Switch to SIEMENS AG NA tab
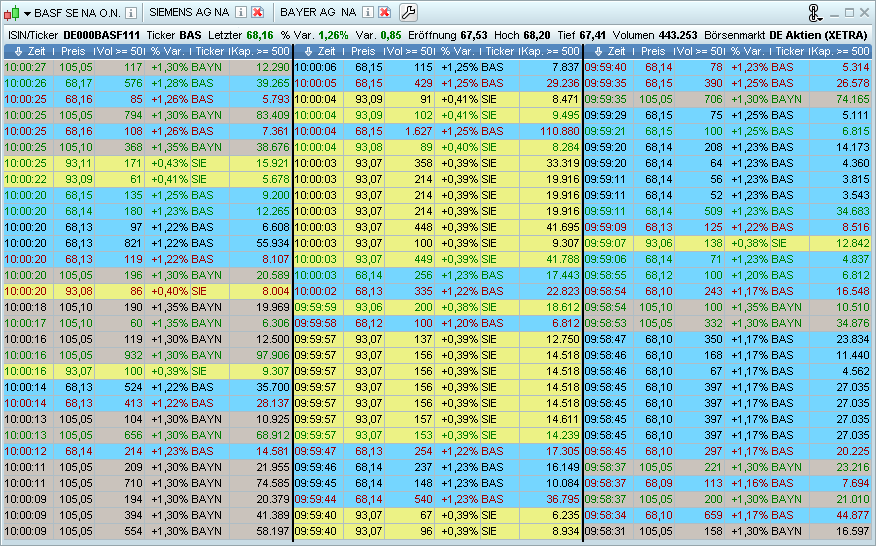 pos(189,12)
